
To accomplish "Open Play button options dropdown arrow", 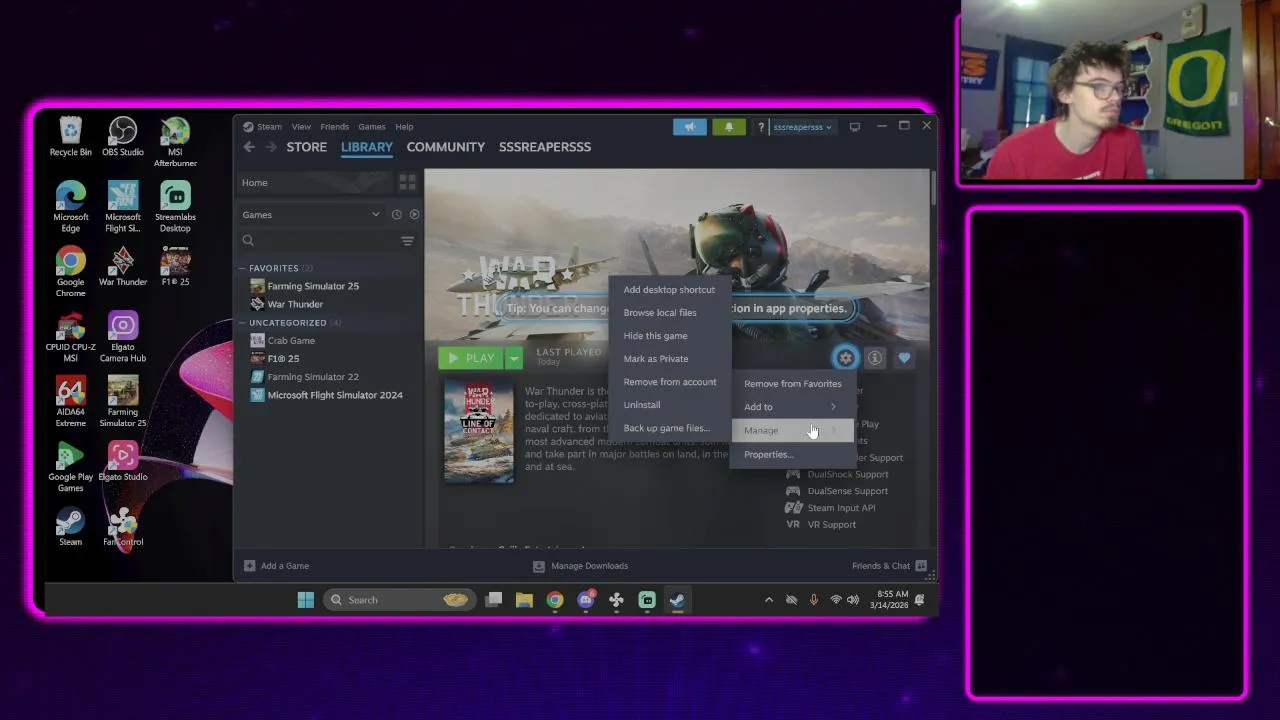I will click(513, 358).
